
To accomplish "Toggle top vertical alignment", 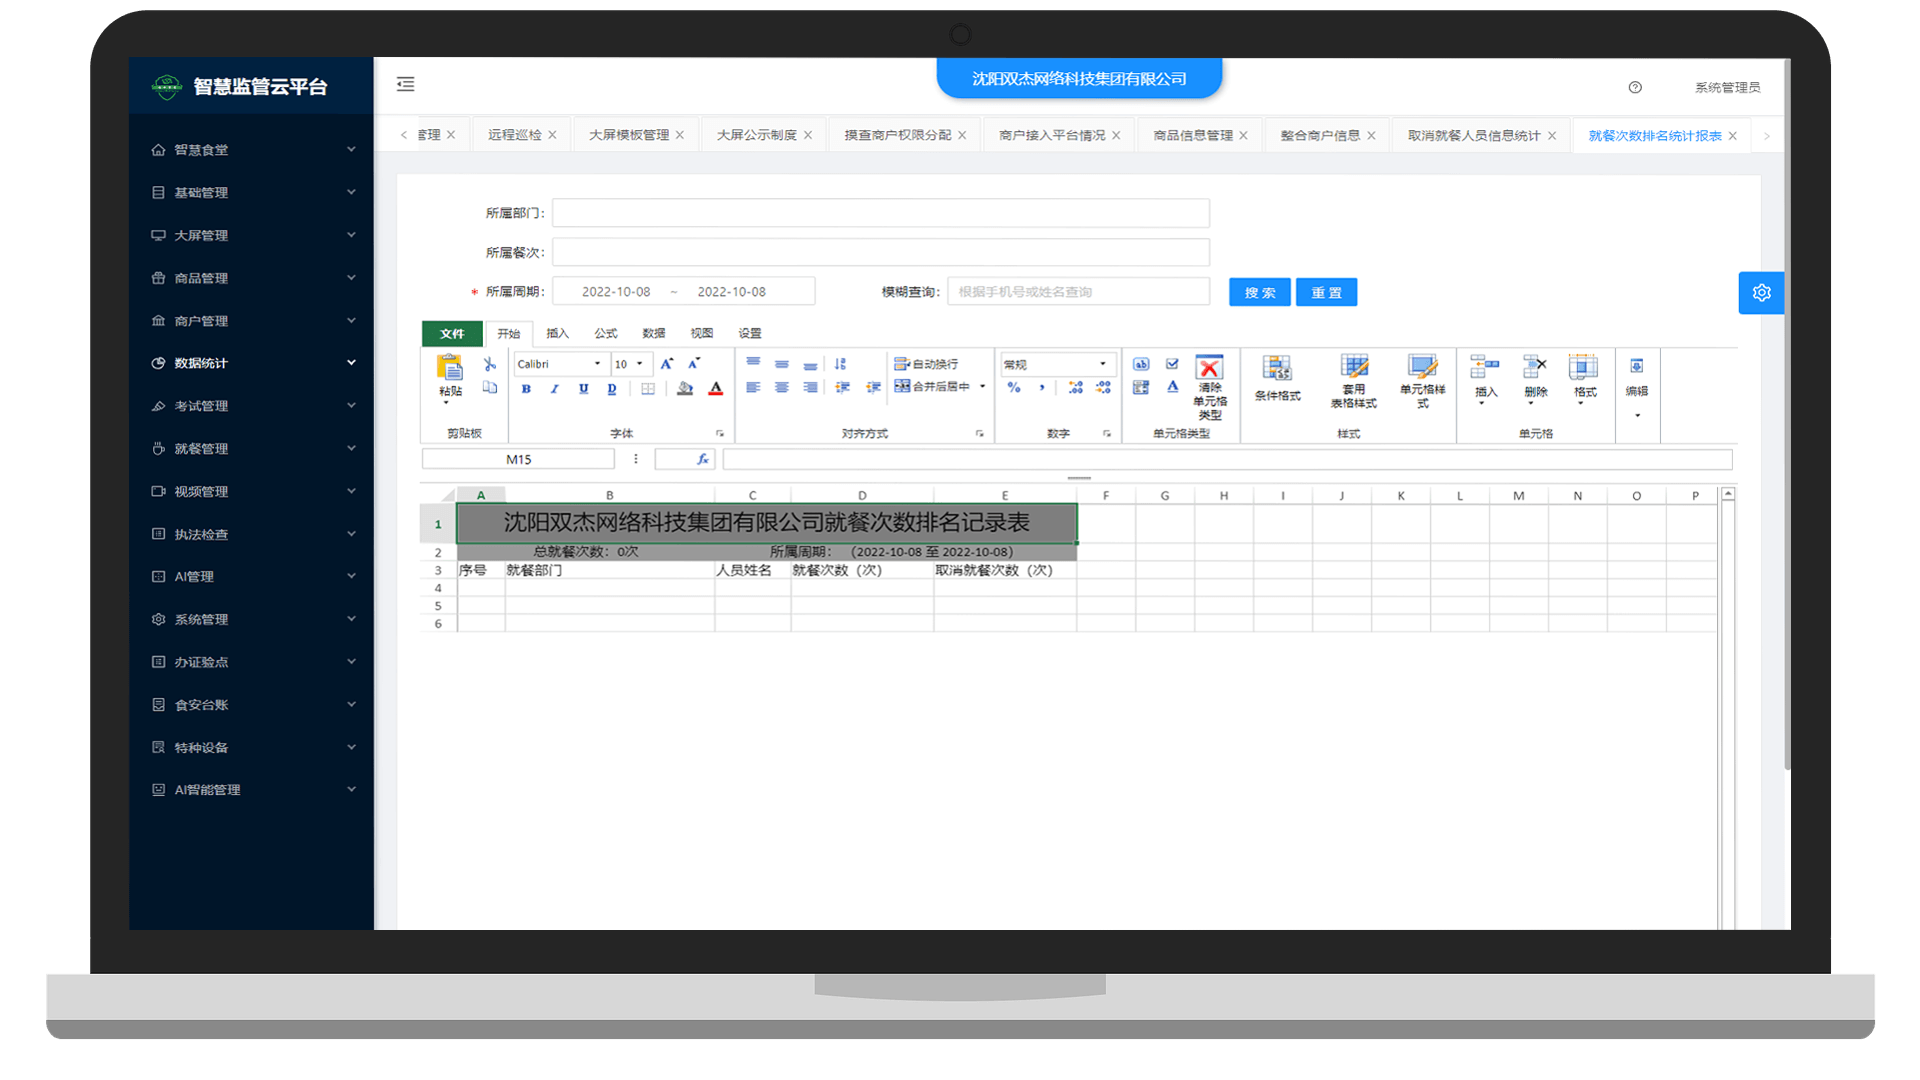I will click(x=753, y=363).
